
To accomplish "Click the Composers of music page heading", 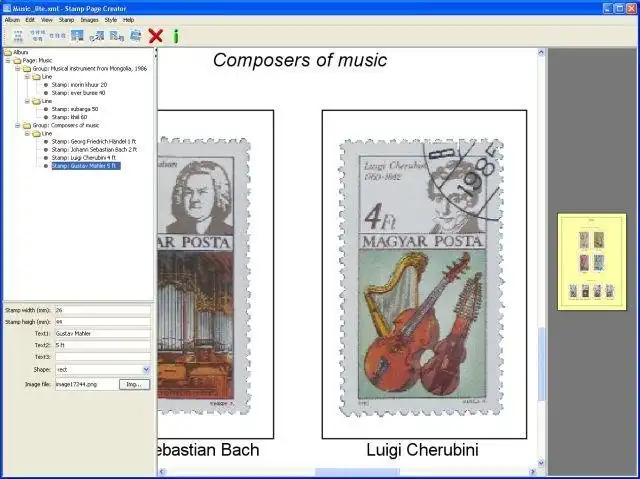I will click(300, 60).
